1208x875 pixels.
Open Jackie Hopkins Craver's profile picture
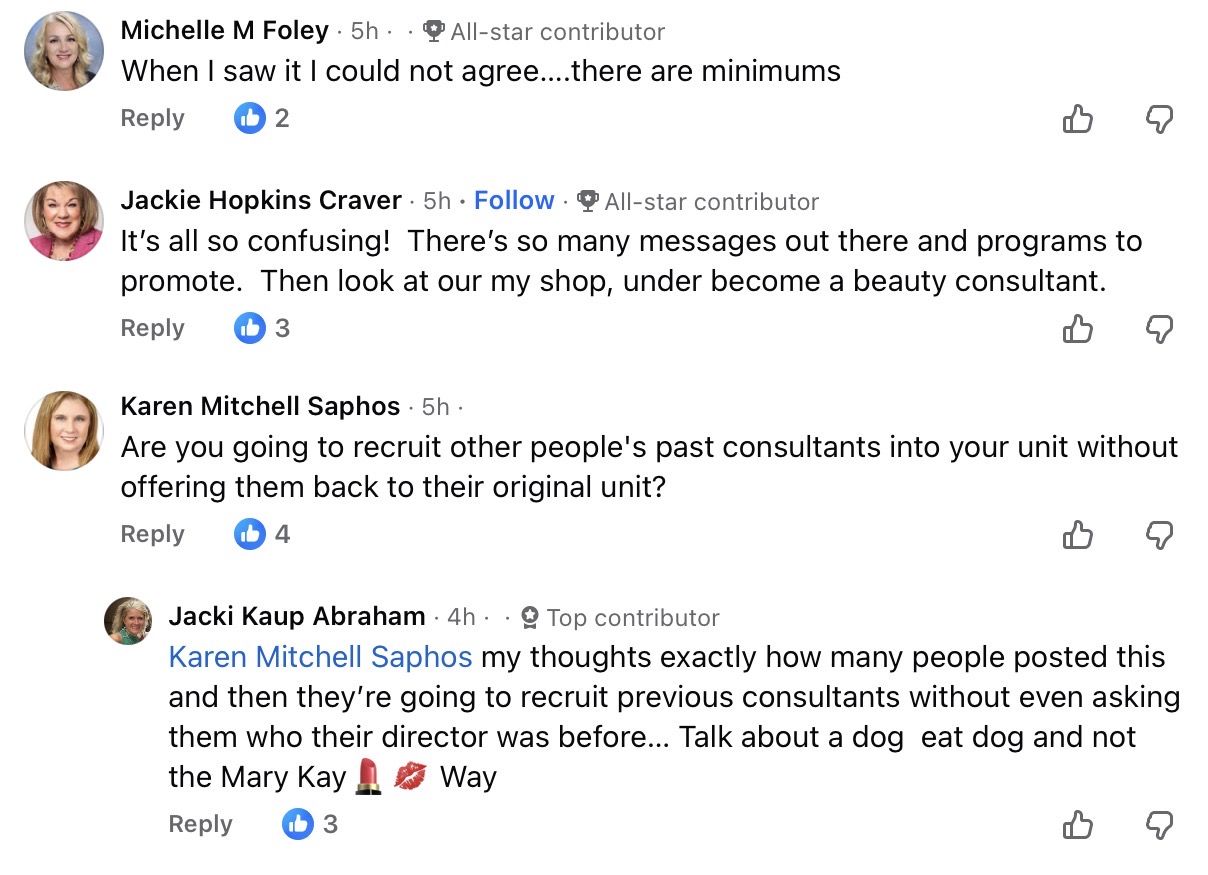(64, 221)
